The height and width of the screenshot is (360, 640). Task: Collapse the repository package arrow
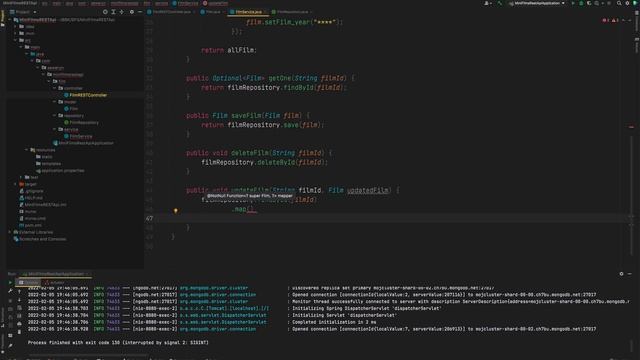pyautogui.click(x=54, y=116)
